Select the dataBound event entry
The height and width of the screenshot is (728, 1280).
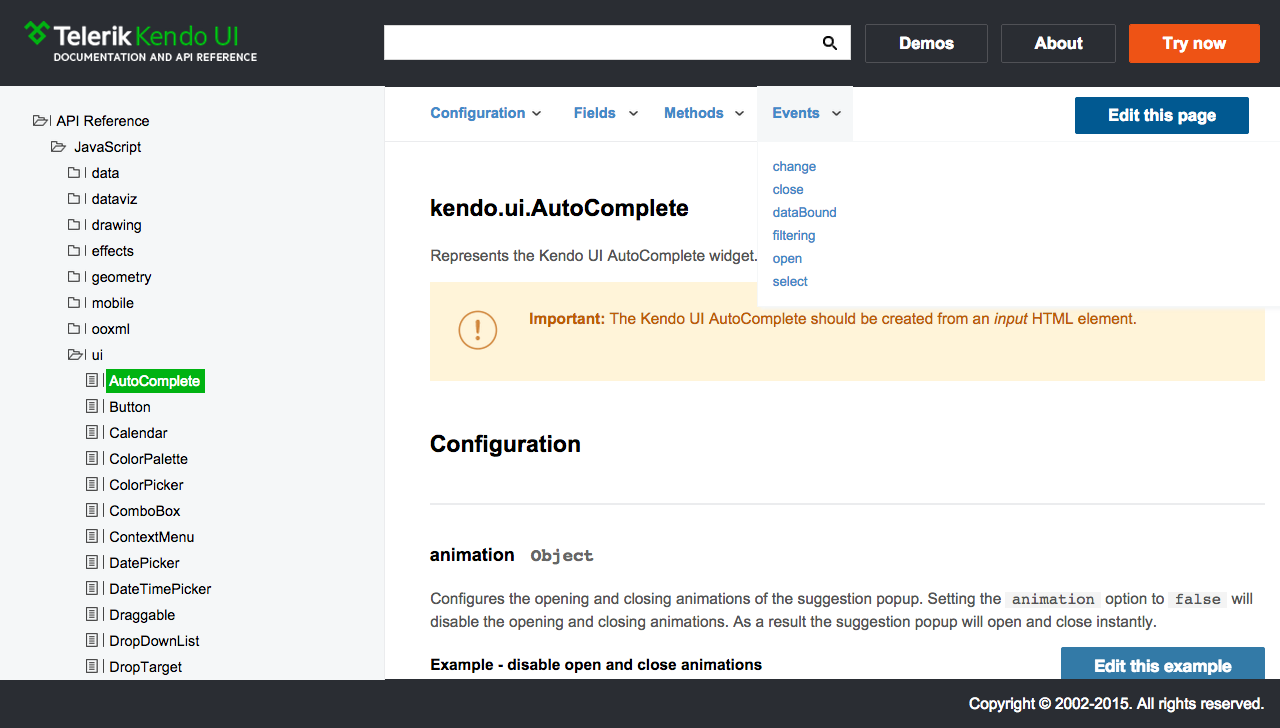pos(804,213)
